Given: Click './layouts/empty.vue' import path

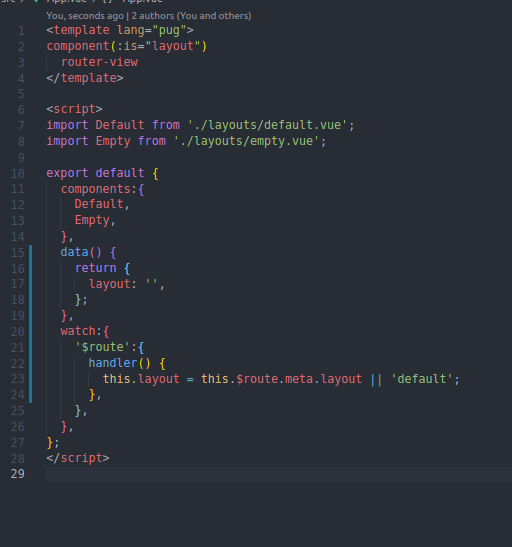Looking at the screenshot, I should pos(246,141).
